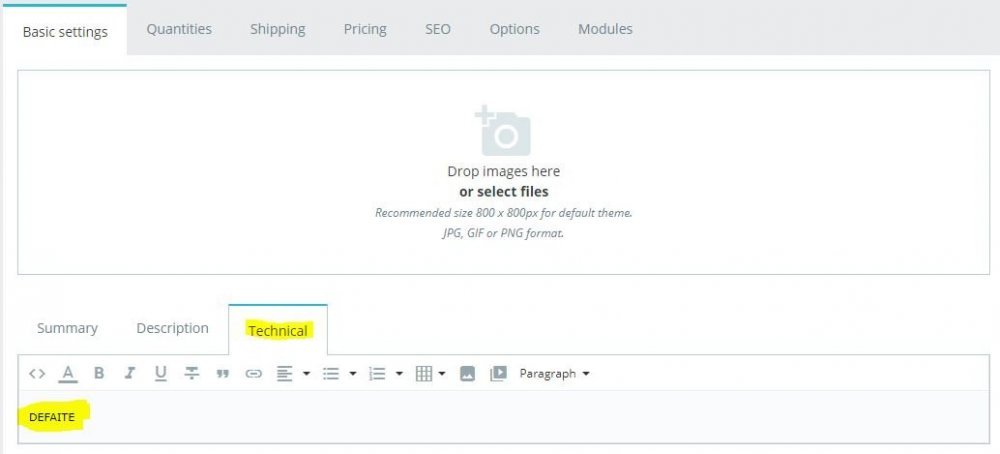Image resolution: width=1000 pixels, height=454 pixels.
Task: Expand the table options arrow
Action: pos(441,374)
